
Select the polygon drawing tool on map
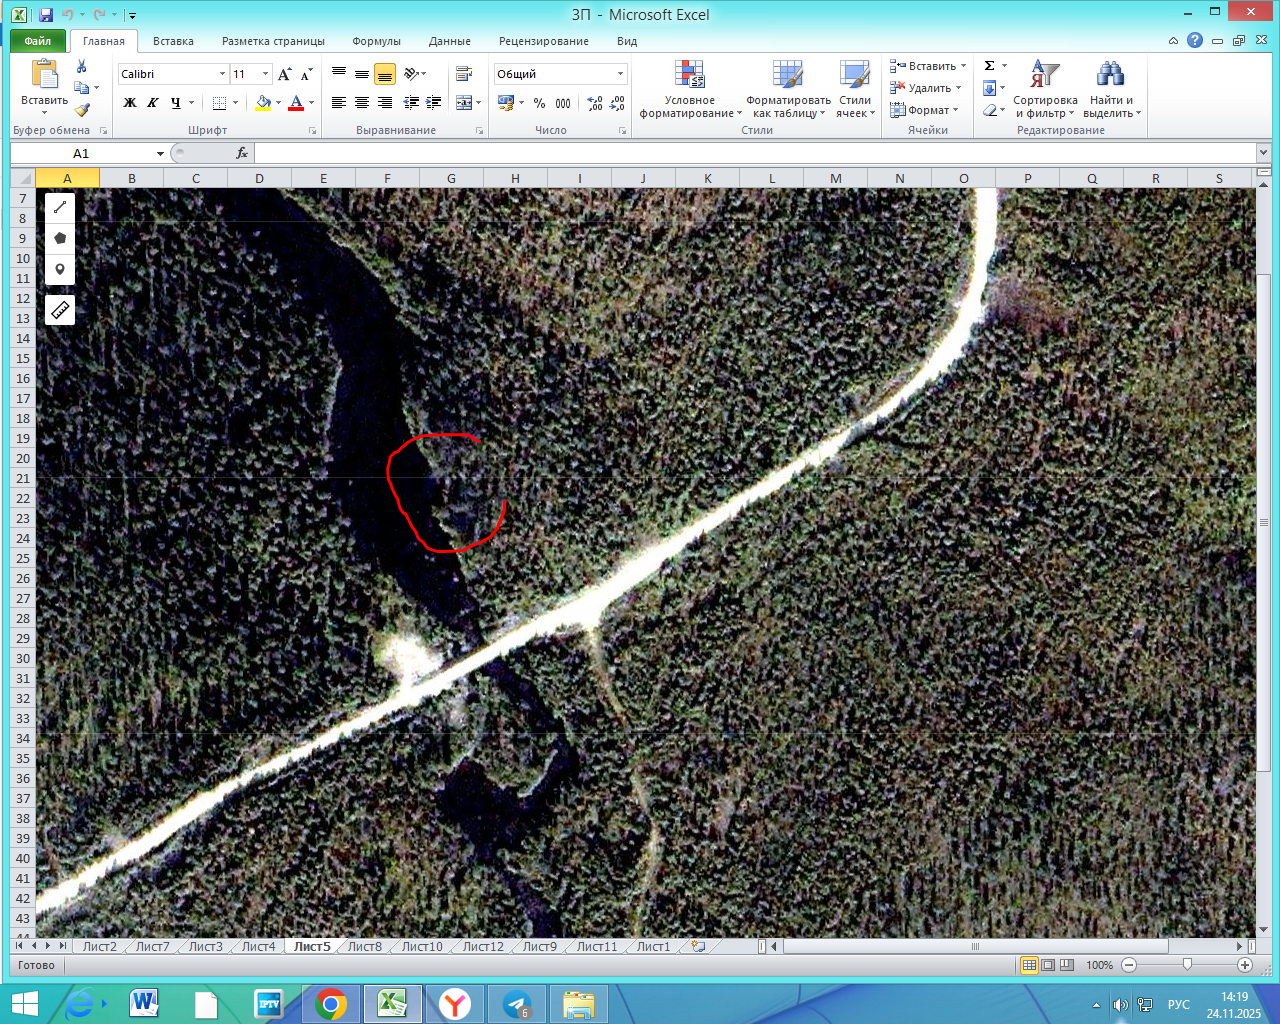pyautogui.click(x=60, y=238)
